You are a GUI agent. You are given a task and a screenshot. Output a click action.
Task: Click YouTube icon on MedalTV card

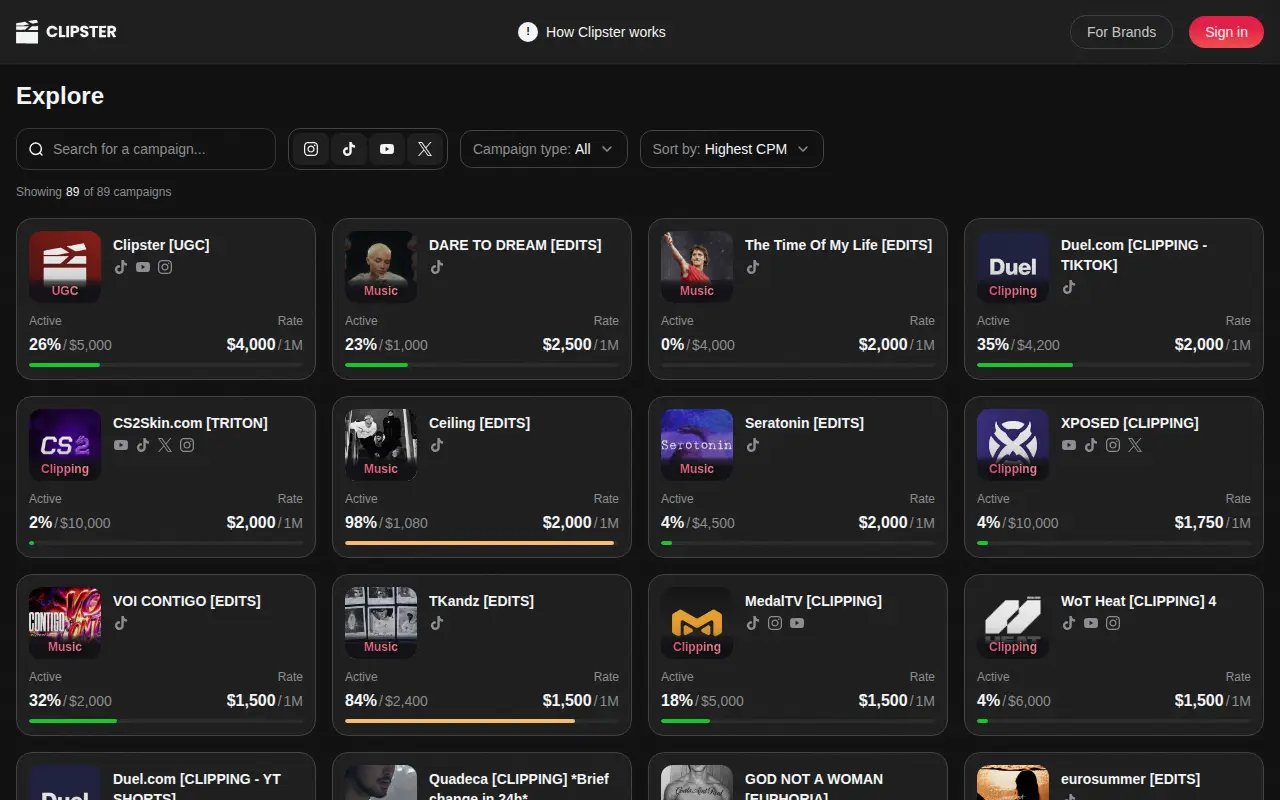797,623
